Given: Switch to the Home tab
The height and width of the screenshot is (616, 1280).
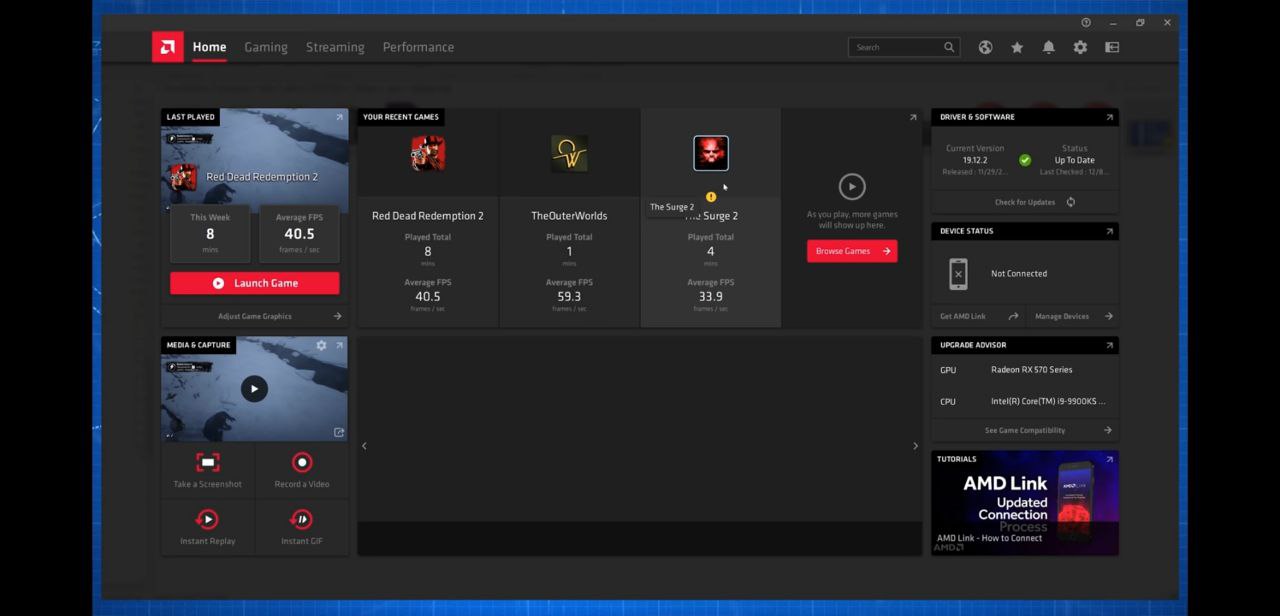Looking at the screenshot, I should (x=209, y=47).
